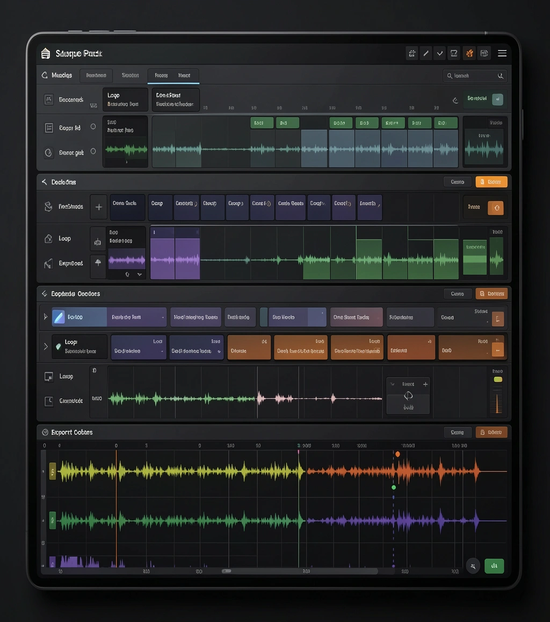Click the orange dot marker above the orange waveform
Viewport: 550px width, 622px height.
(398, 454)
